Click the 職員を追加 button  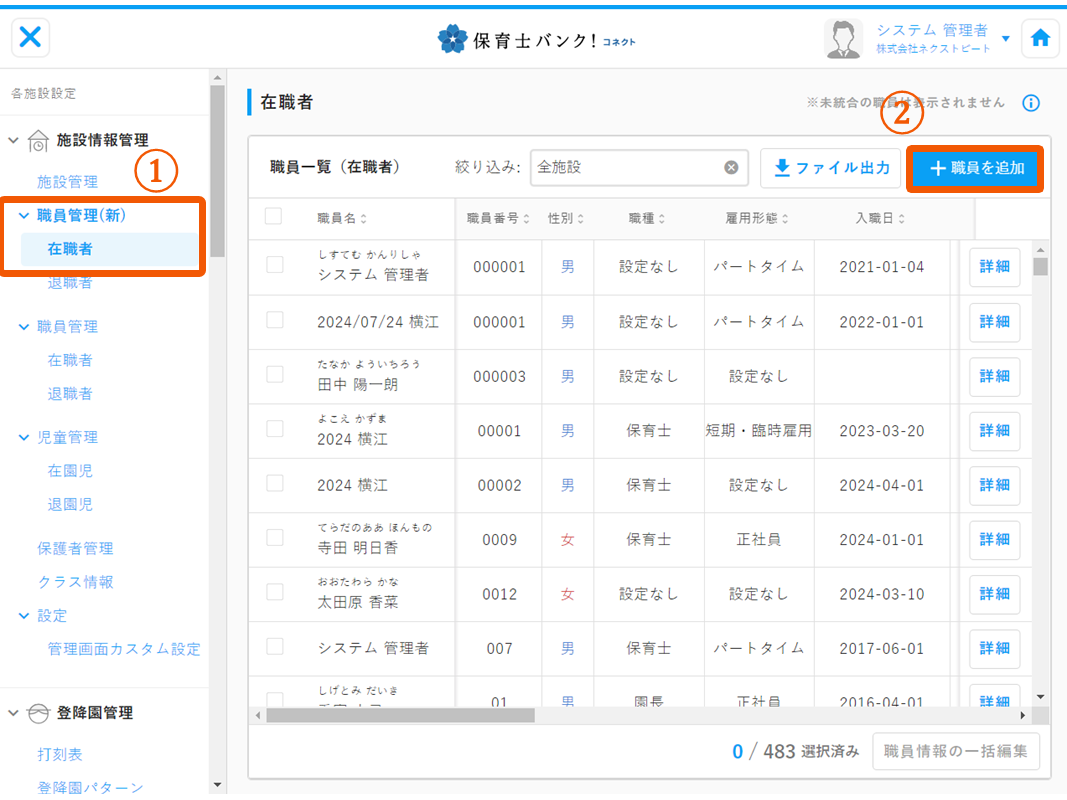tap(976, 169)
